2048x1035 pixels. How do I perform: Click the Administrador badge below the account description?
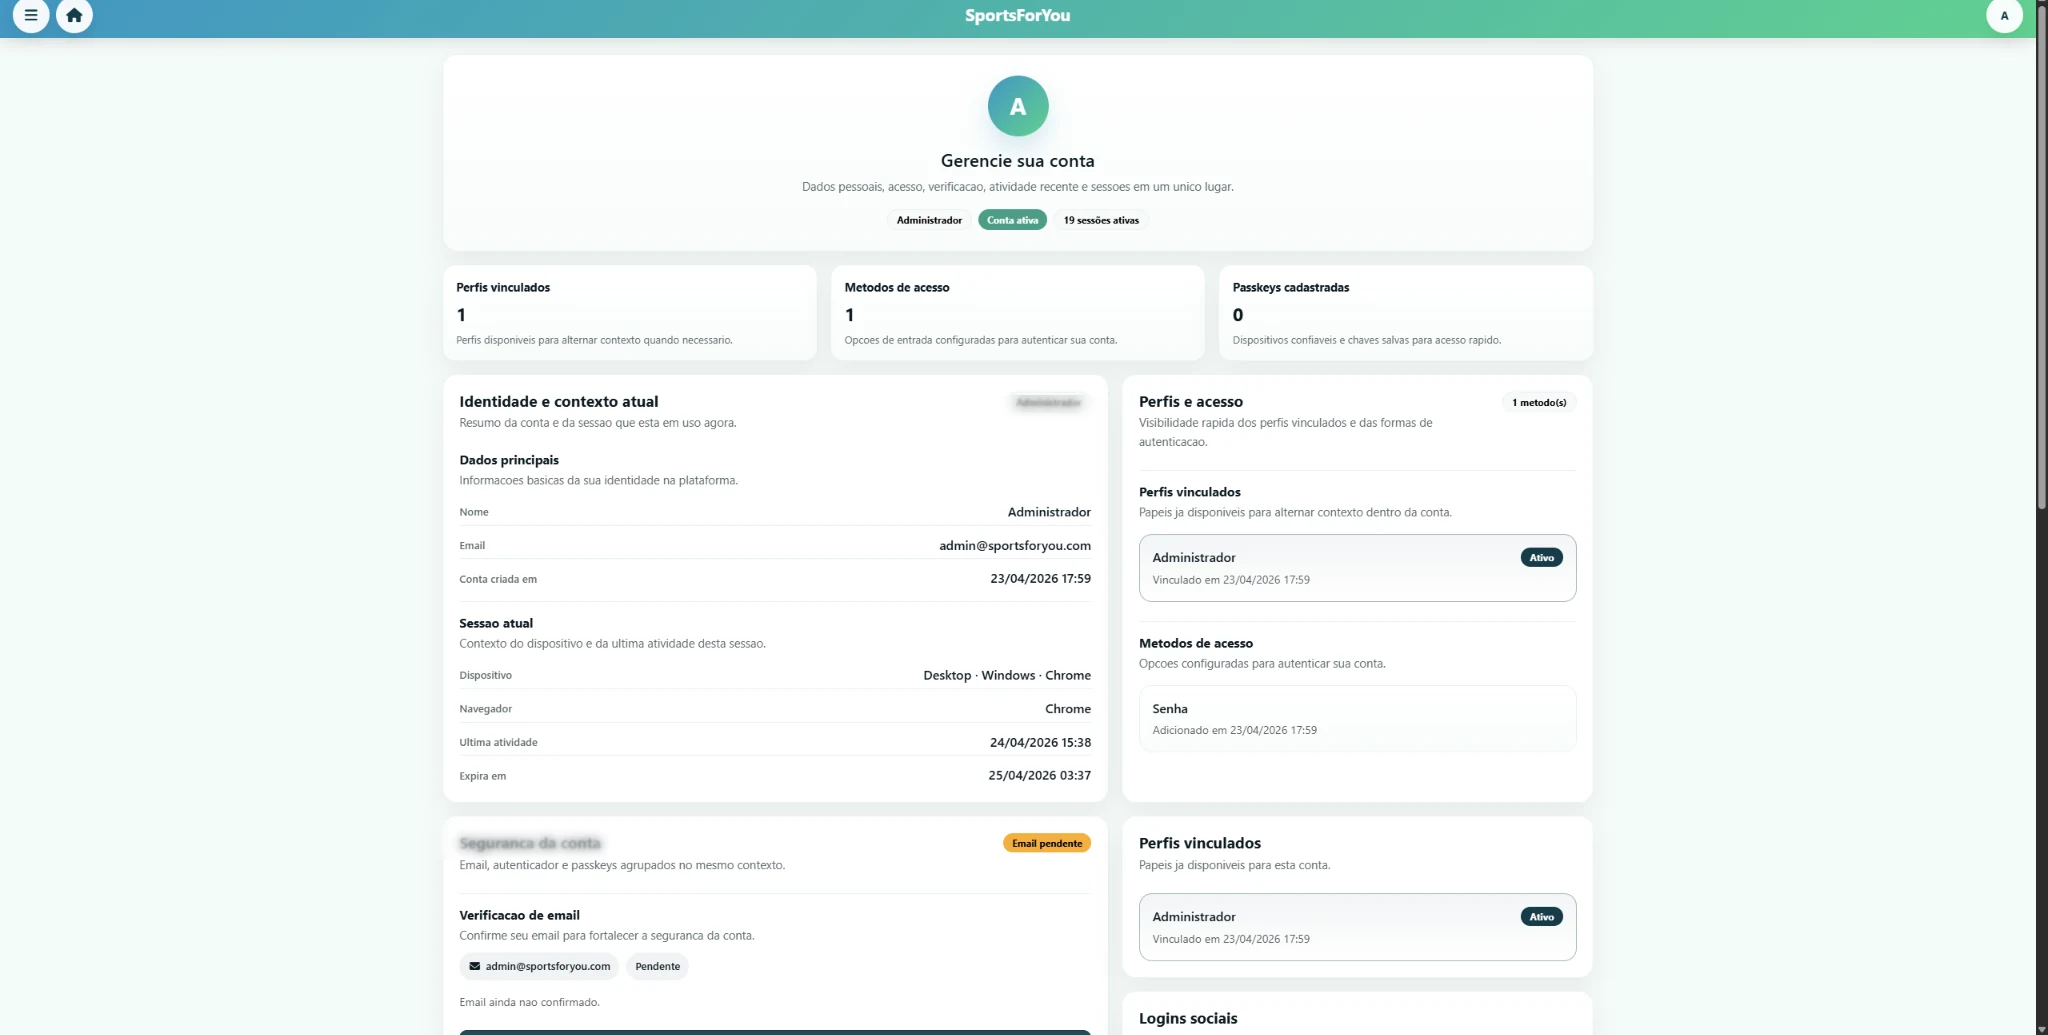[928, 220]
